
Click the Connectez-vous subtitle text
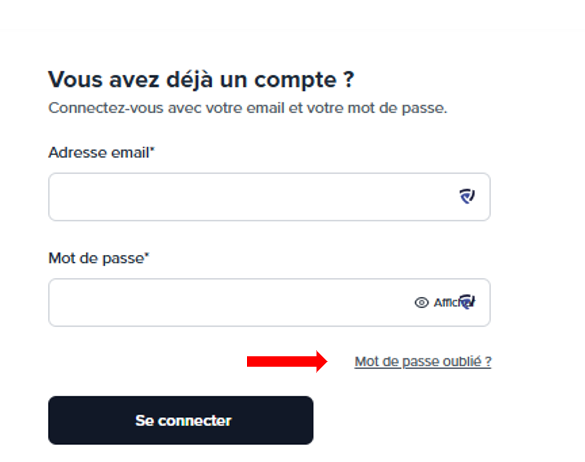coord(247,108)
